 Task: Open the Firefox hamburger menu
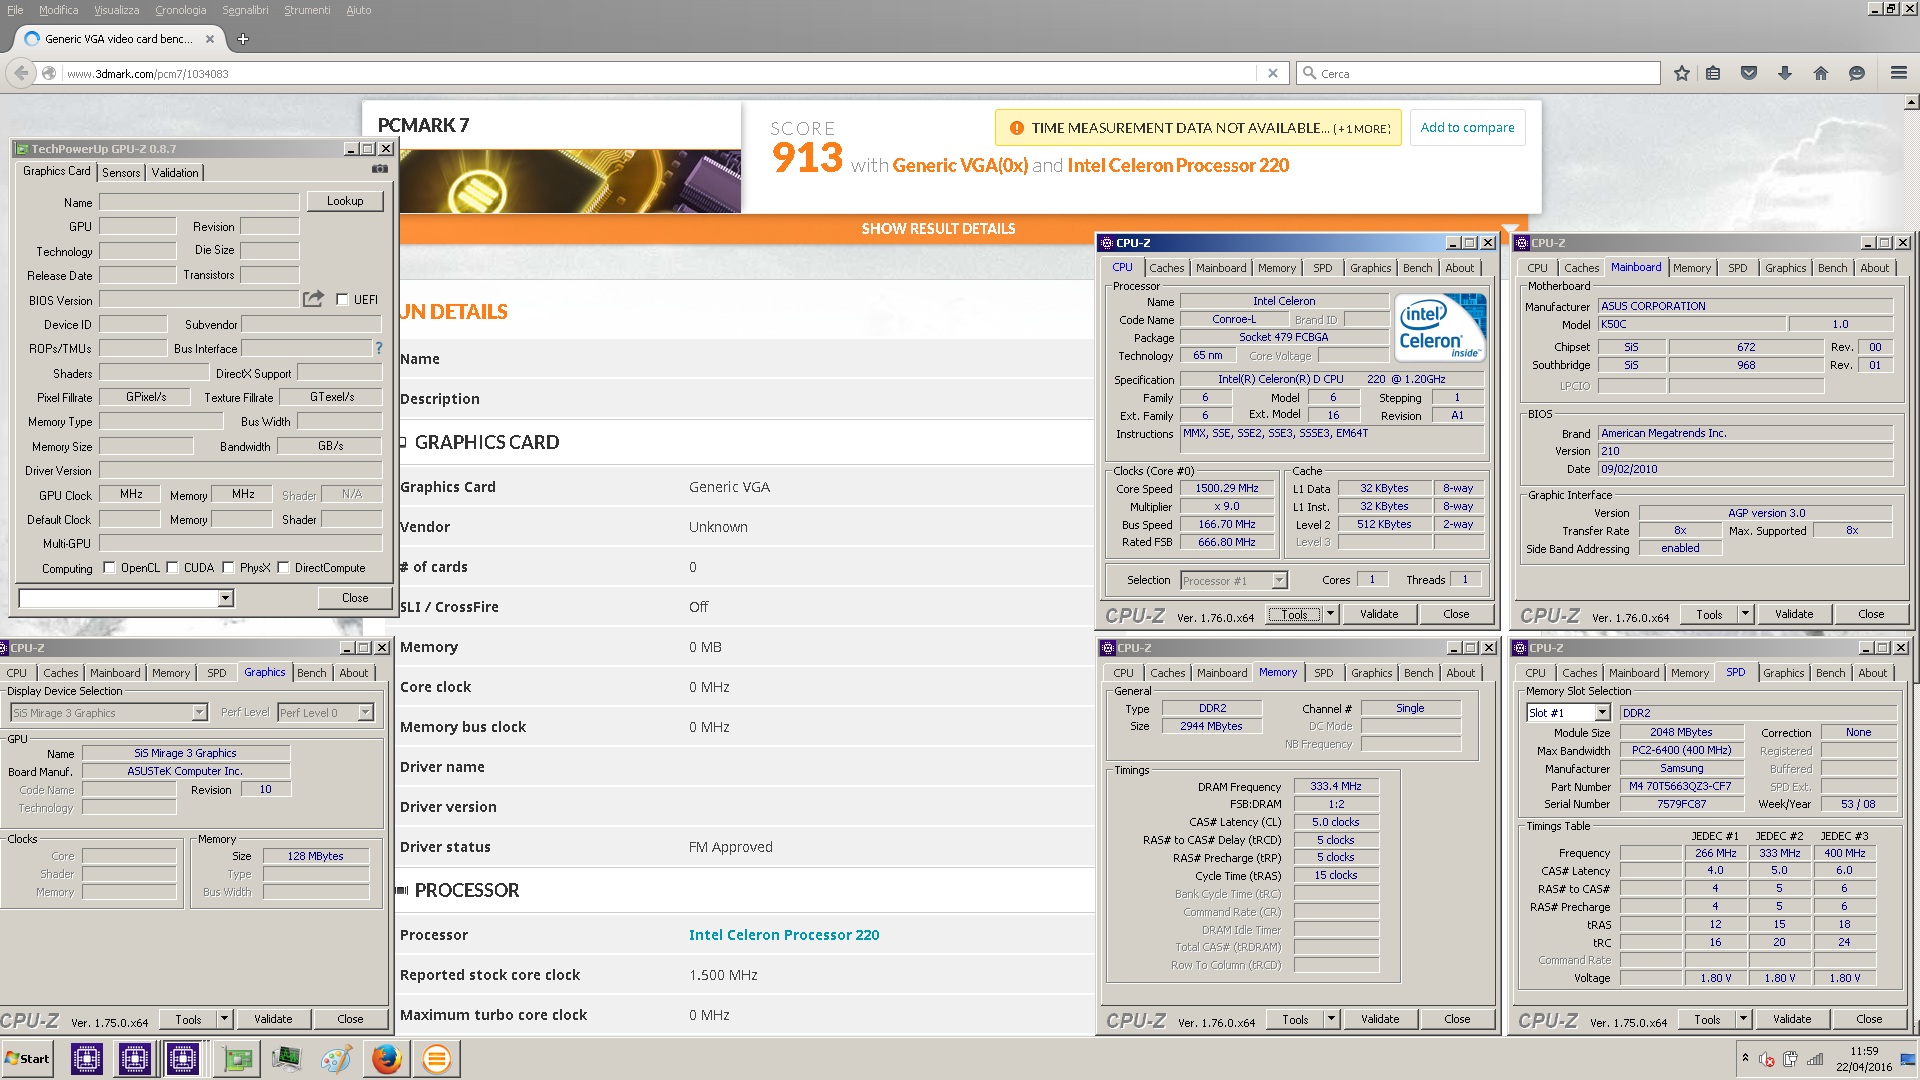point(1898,73)
